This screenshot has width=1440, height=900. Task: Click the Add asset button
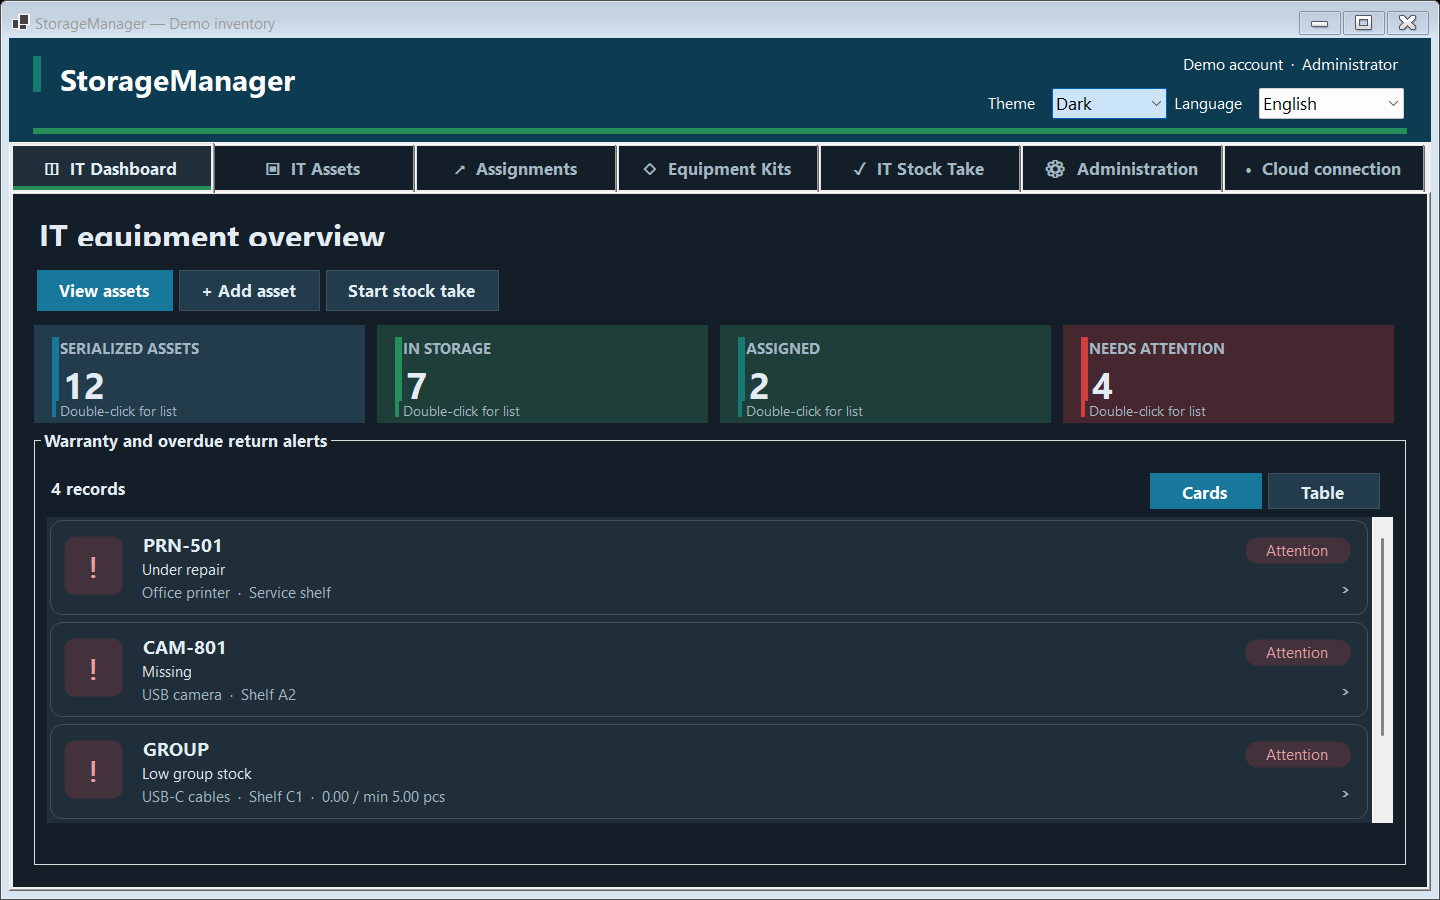[249, 291]
